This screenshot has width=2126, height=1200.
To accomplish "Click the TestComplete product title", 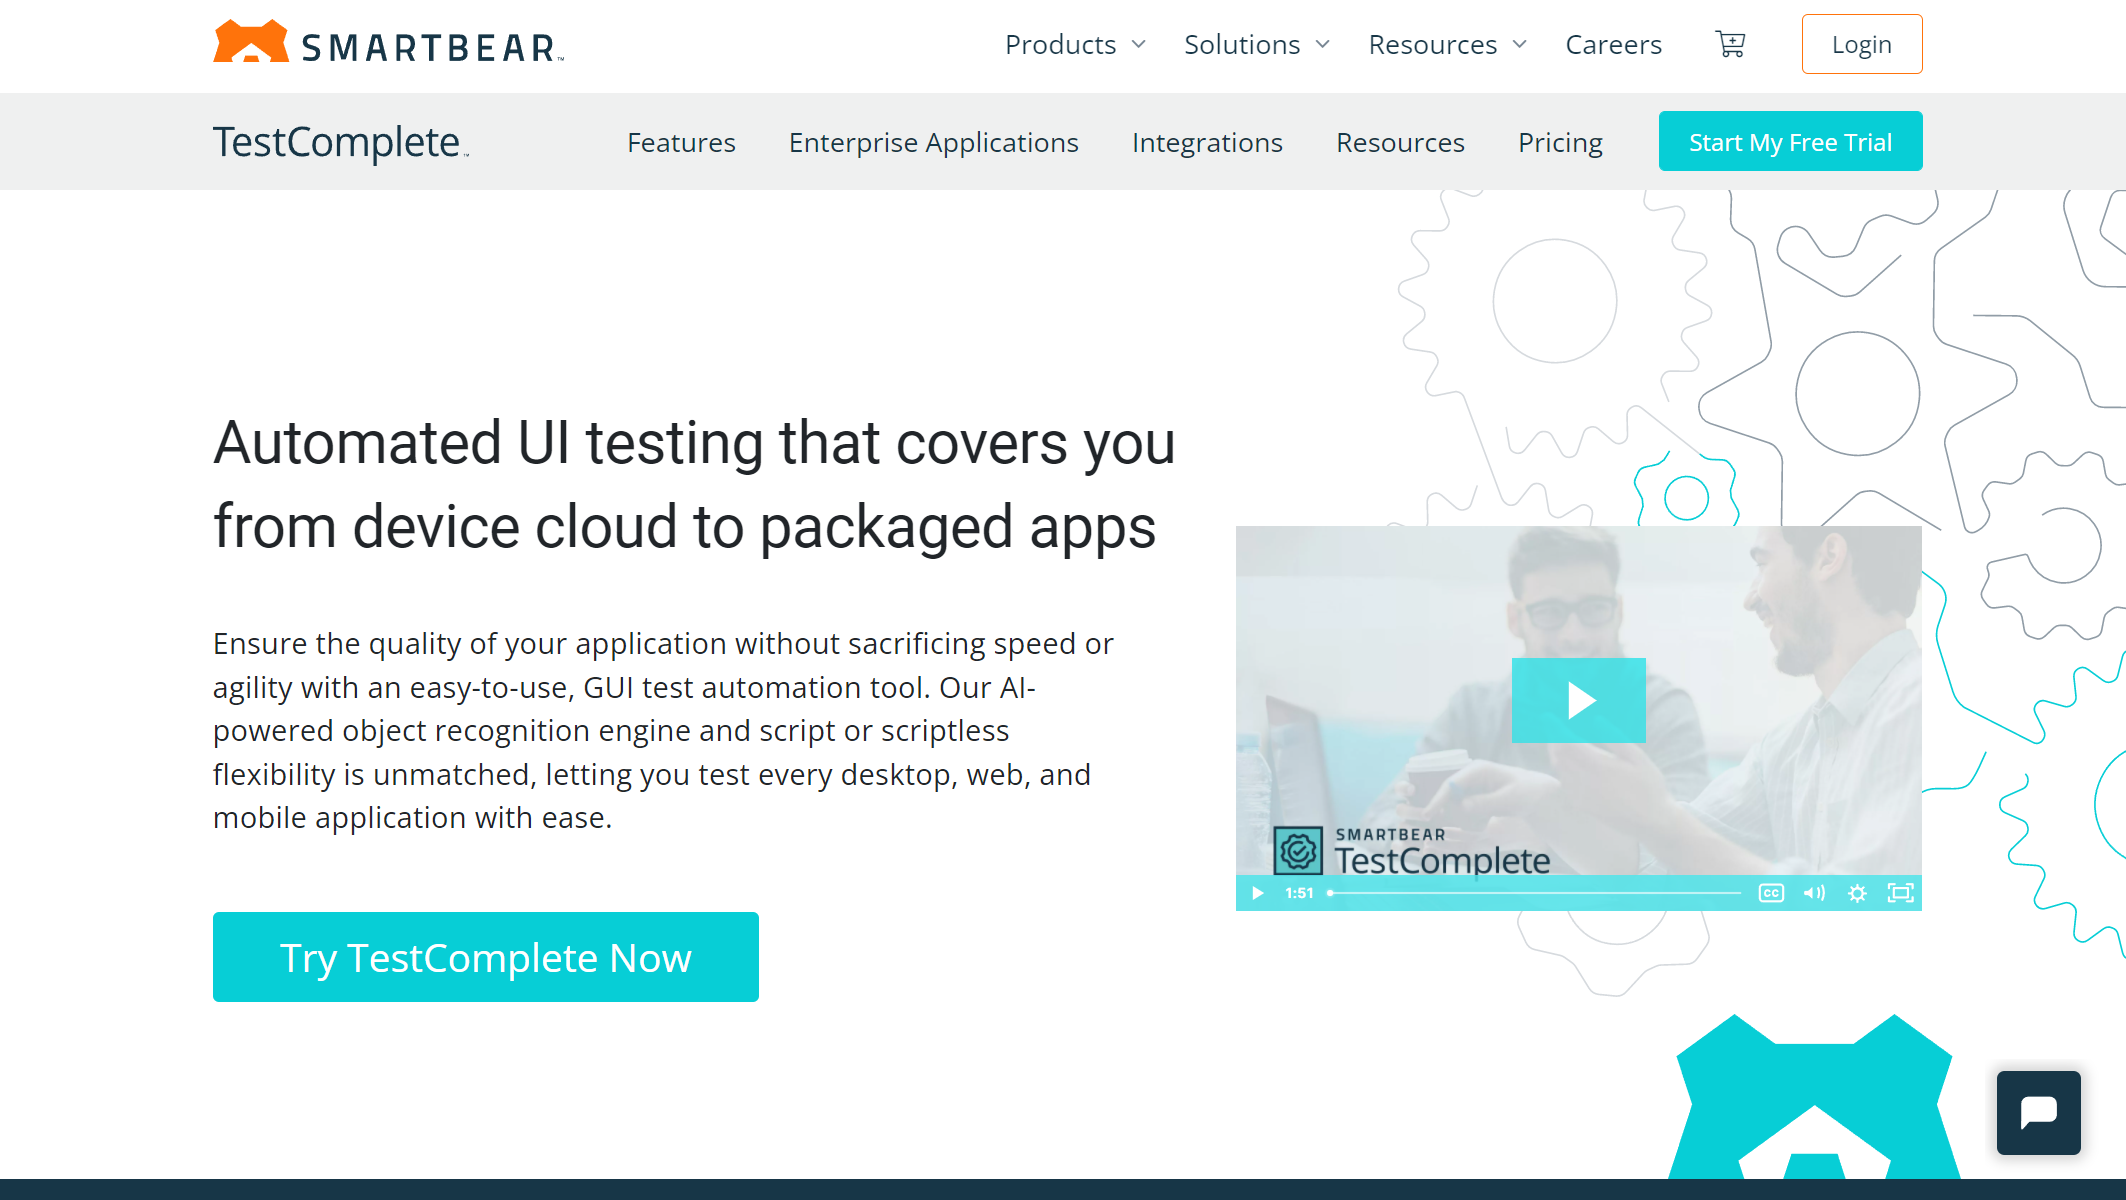I will 338,142.
